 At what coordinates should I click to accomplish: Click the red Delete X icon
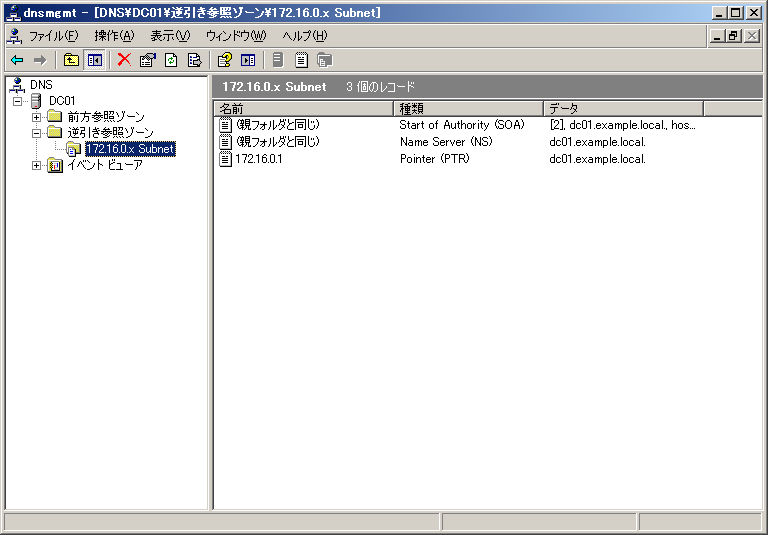point(124,60)
